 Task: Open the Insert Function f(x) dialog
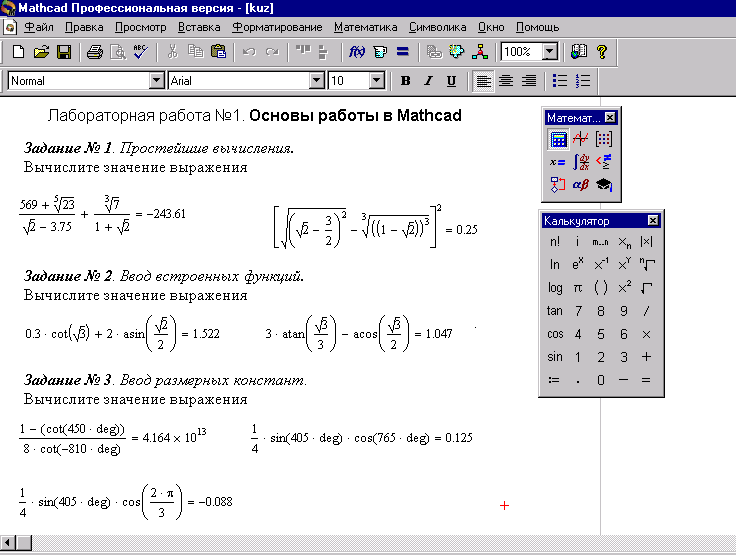356,52
